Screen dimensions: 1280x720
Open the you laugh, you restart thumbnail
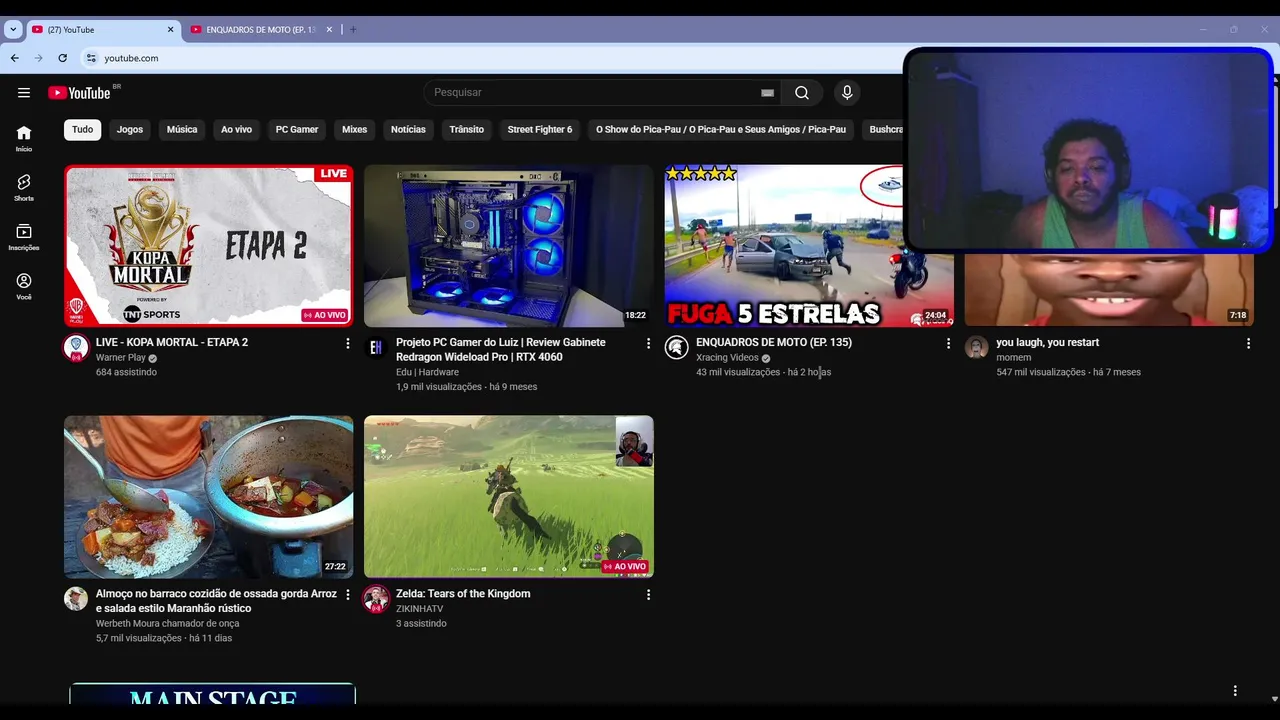[x=1109, y=290]
